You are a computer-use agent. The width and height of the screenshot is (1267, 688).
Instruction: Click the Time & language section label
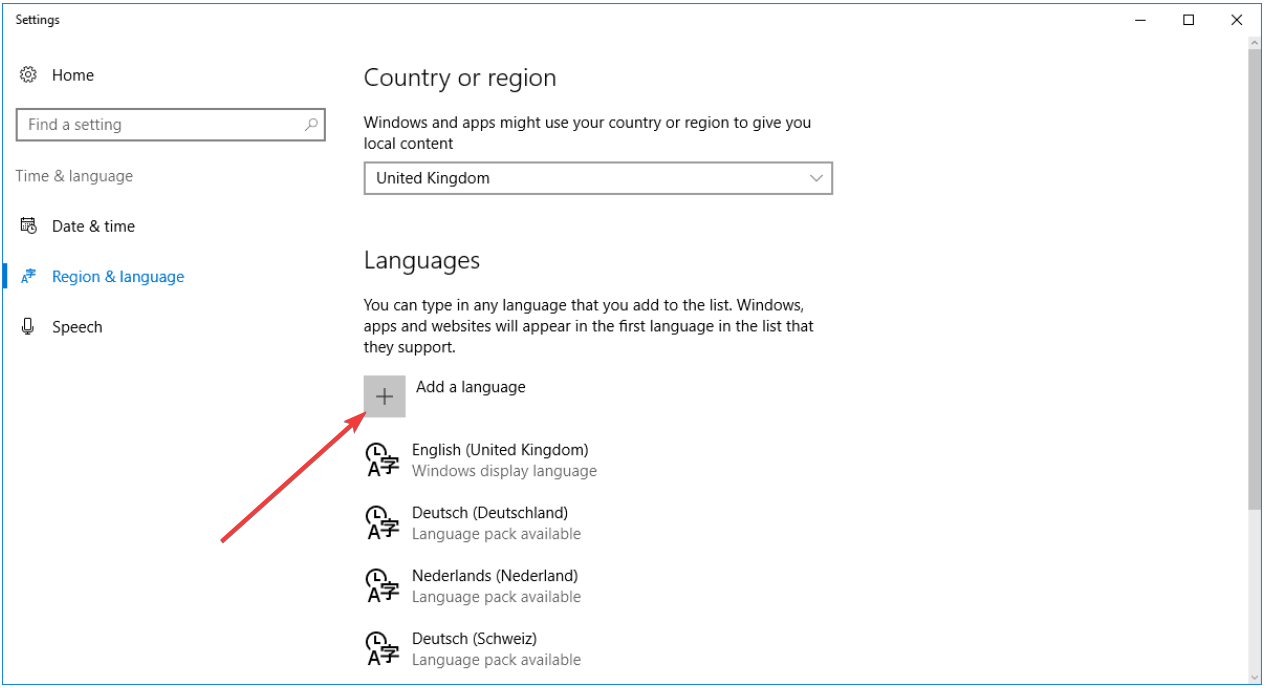tap(74, 176)
